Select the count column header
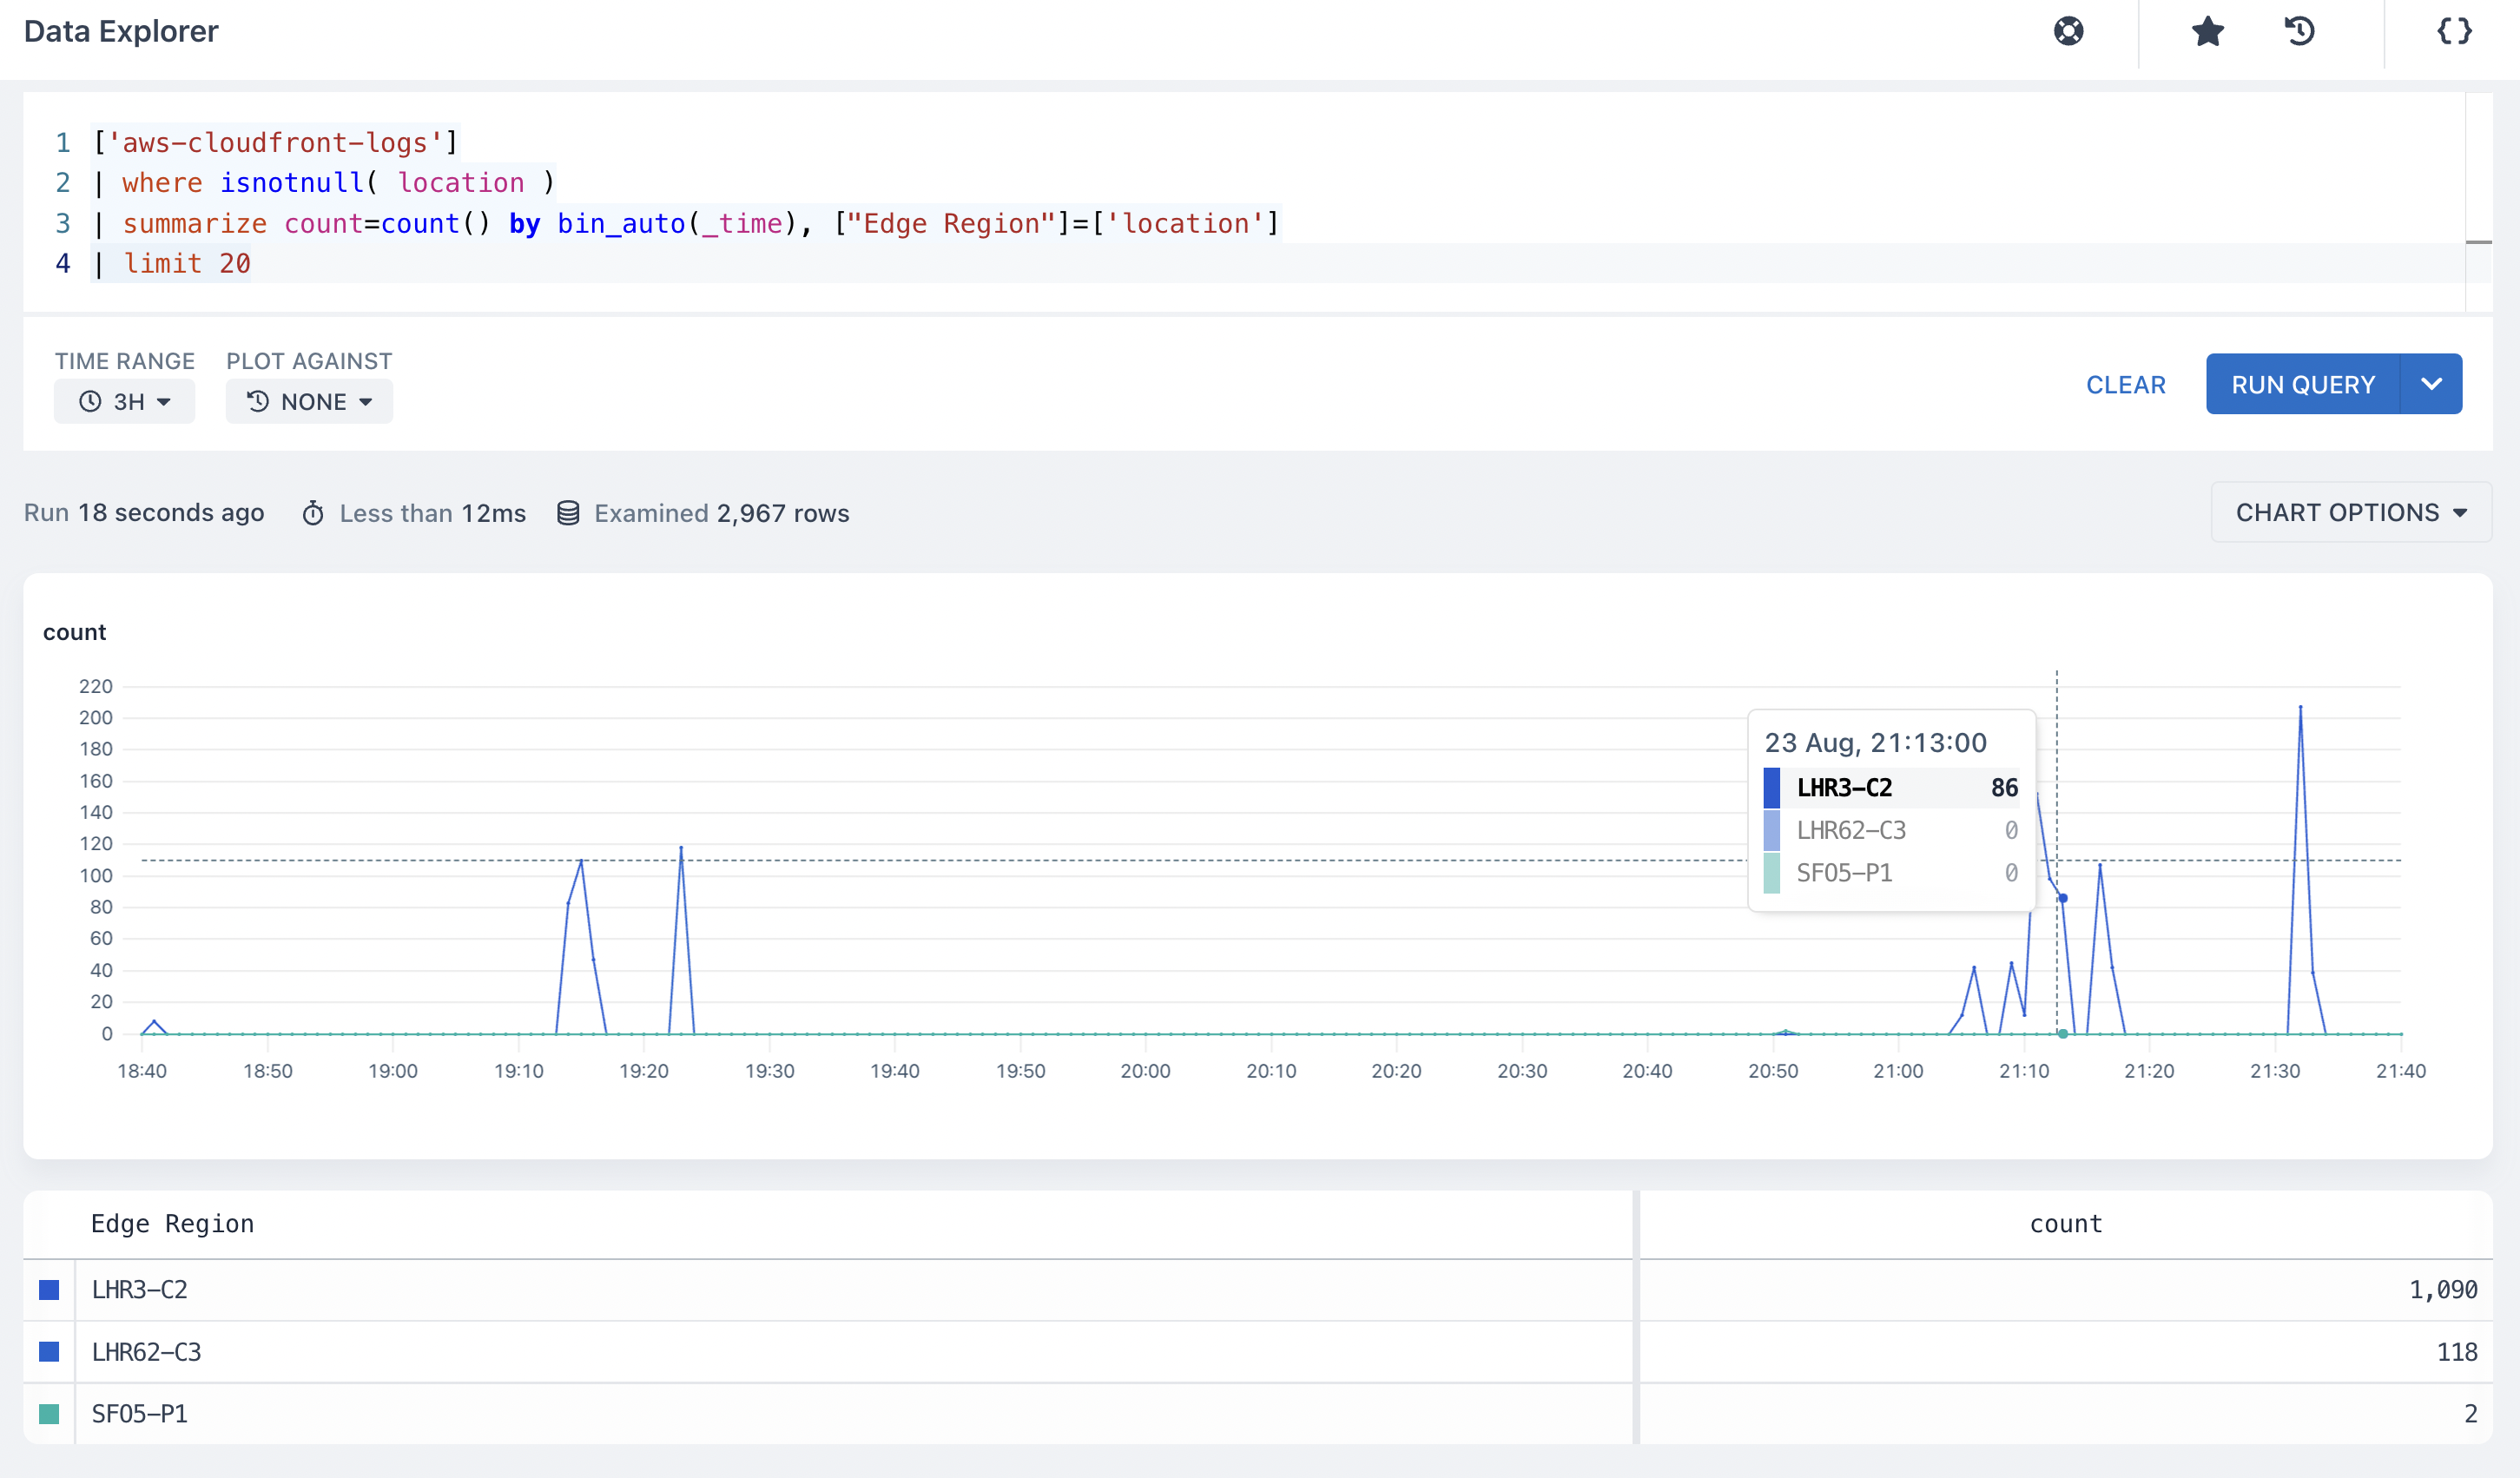The height and width of the screenshot is (1478, 2520). [x=2066, y=1224]
